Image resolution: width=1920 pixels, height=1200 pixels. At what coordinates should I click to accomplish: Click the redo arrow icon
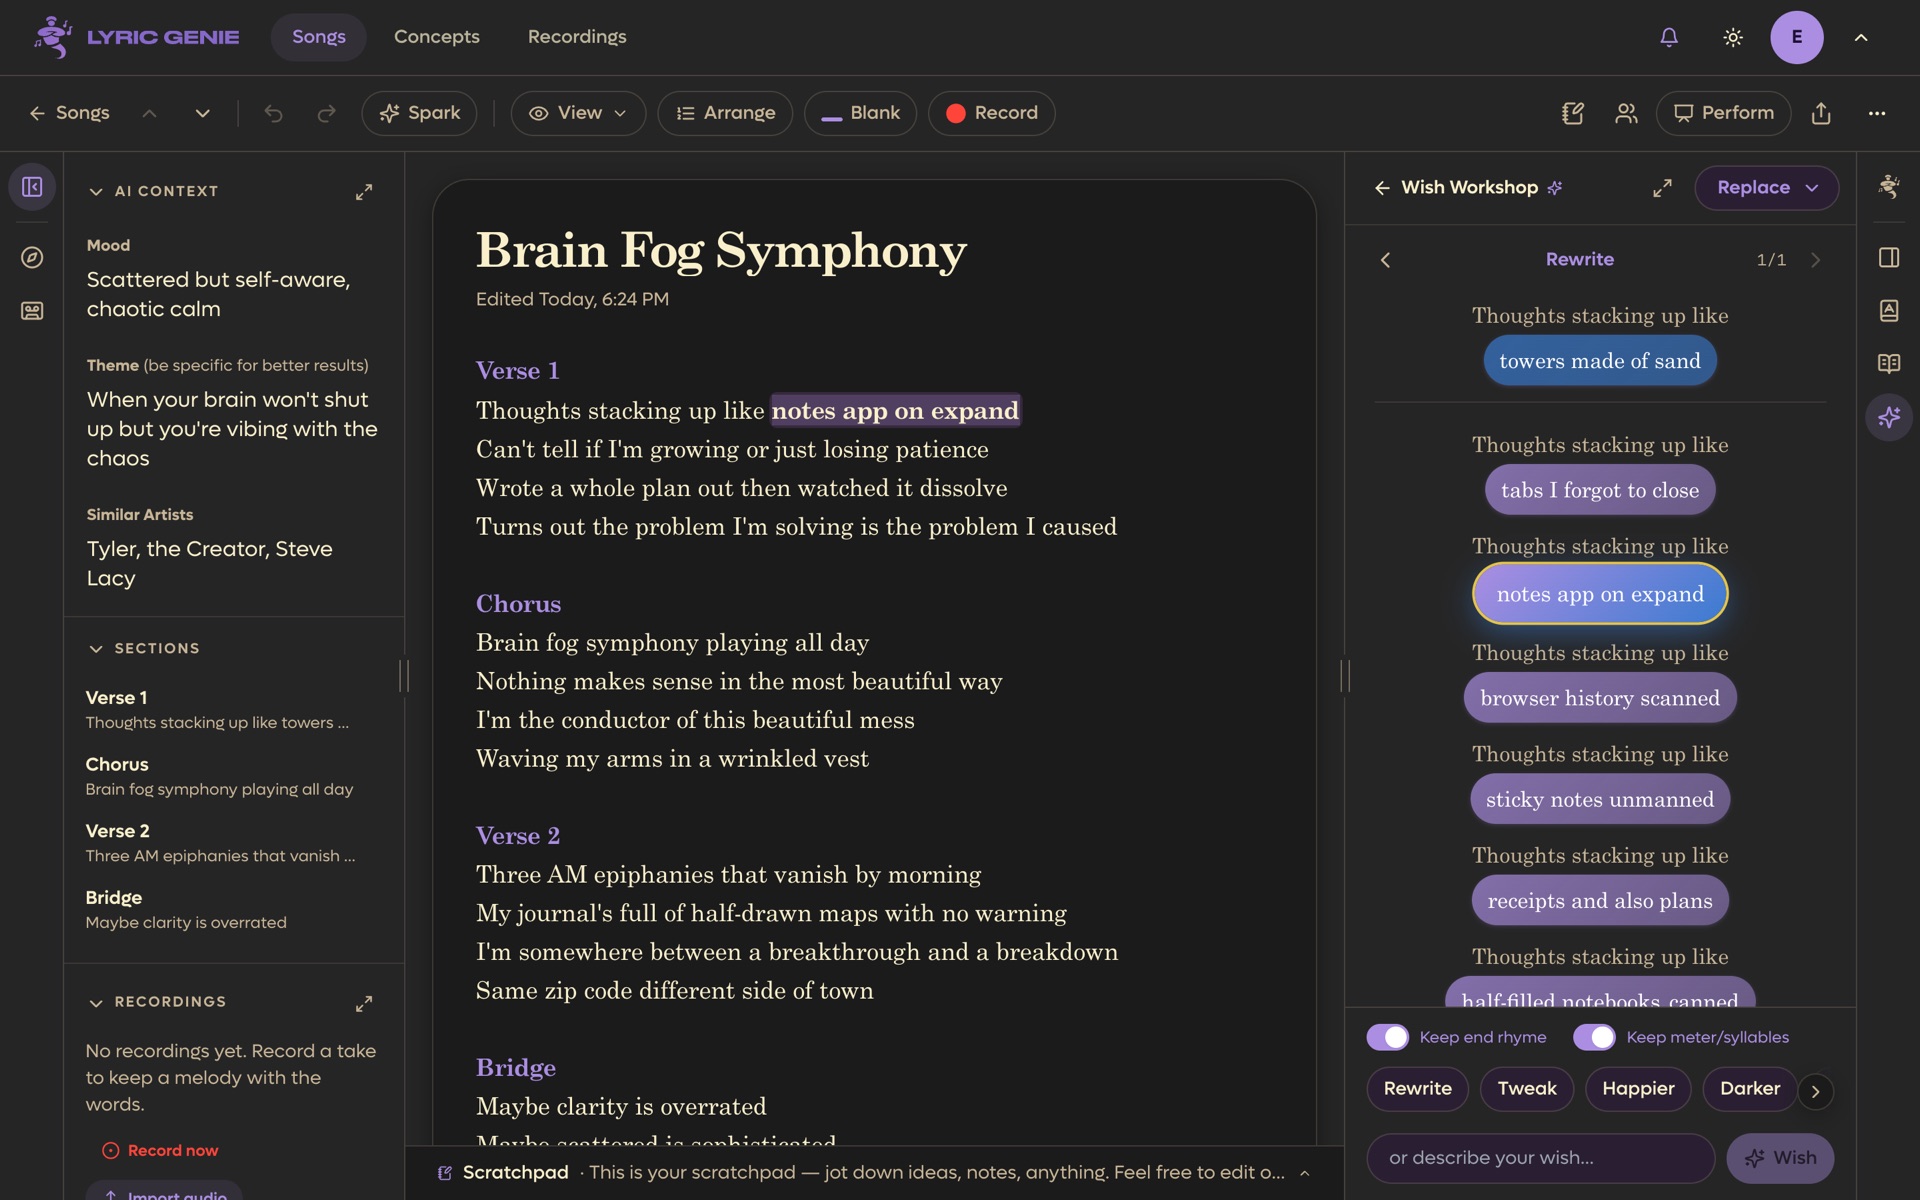(x=326, y=113)
